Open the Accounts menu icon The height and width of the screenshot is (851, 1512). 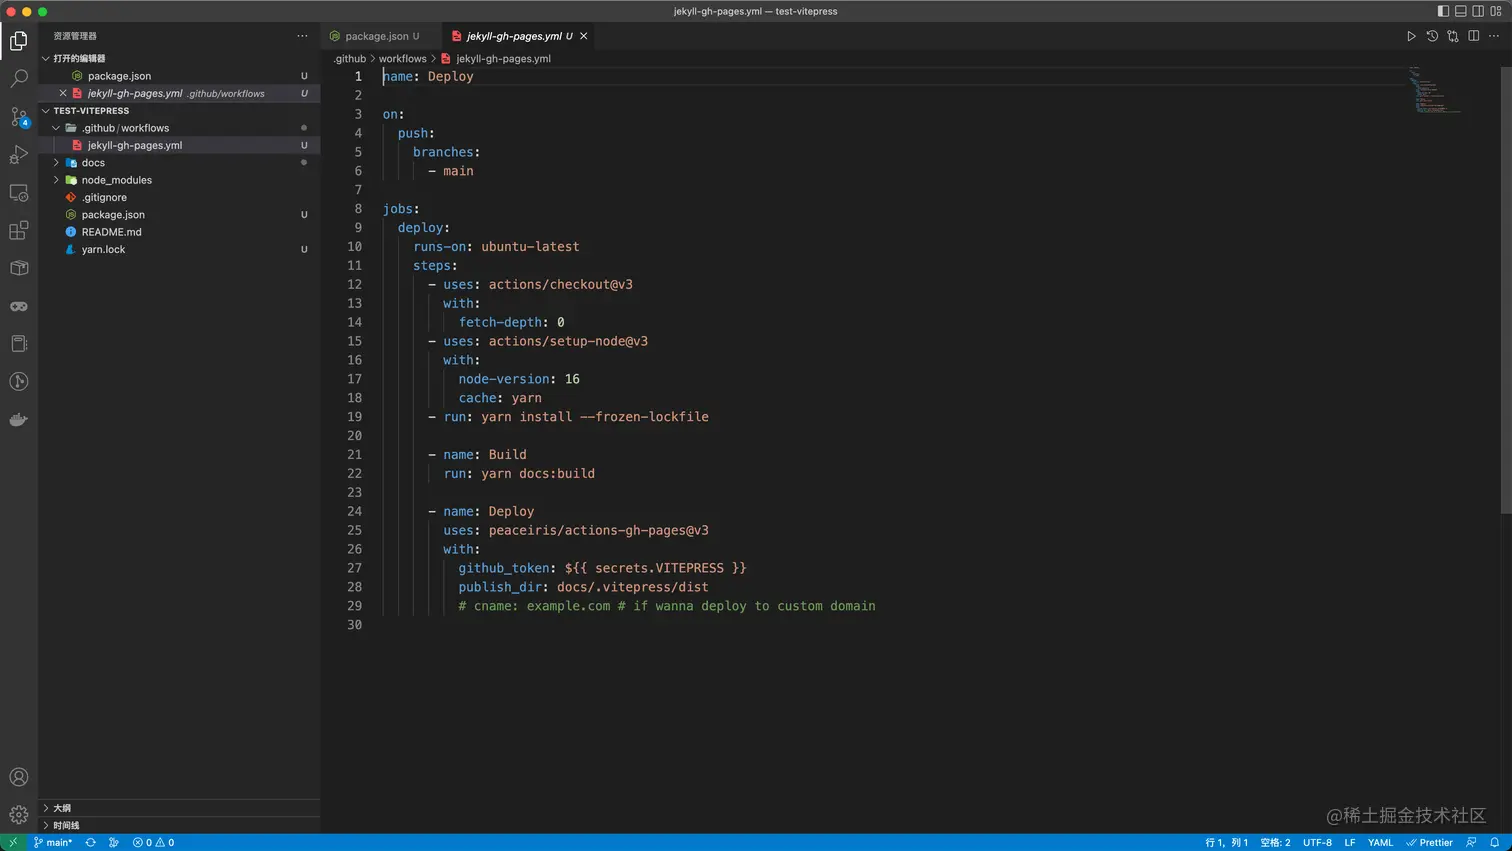click(18, 777)
